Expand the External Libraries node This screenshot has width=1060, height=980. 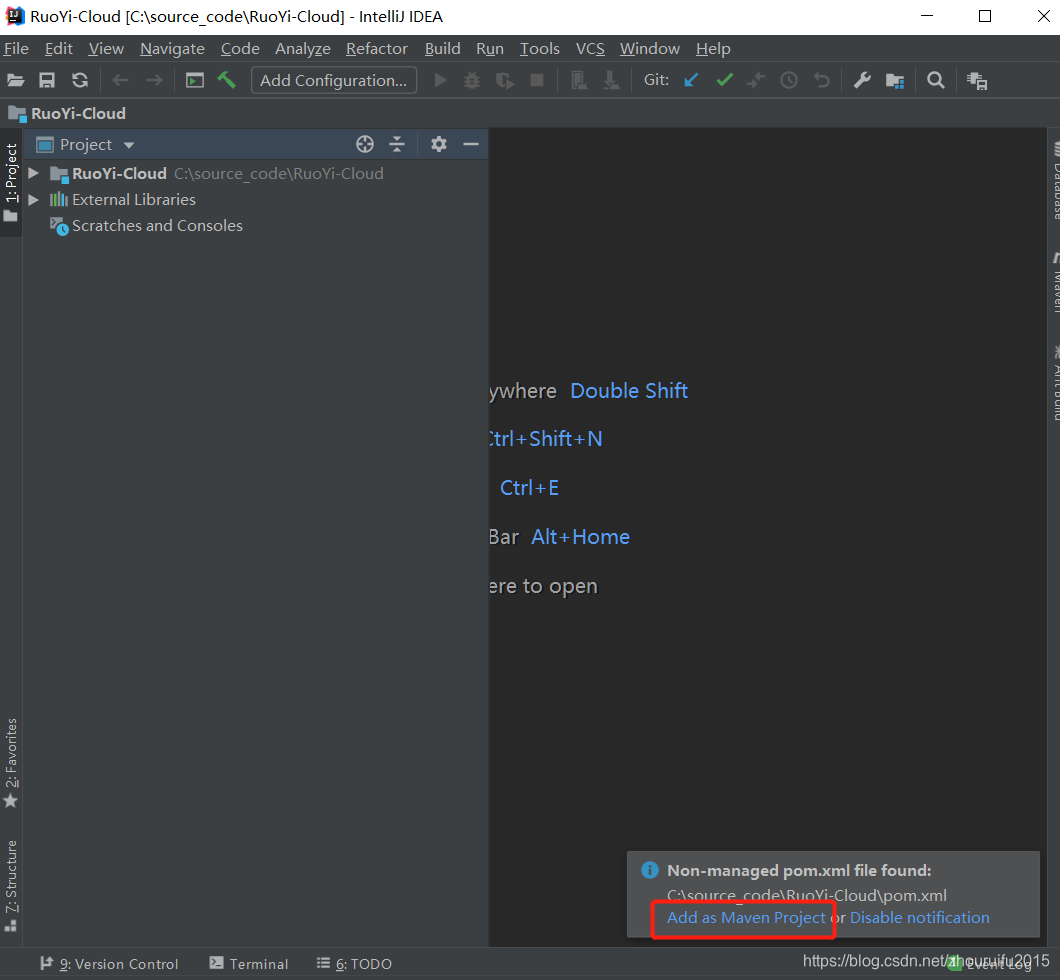33,200
